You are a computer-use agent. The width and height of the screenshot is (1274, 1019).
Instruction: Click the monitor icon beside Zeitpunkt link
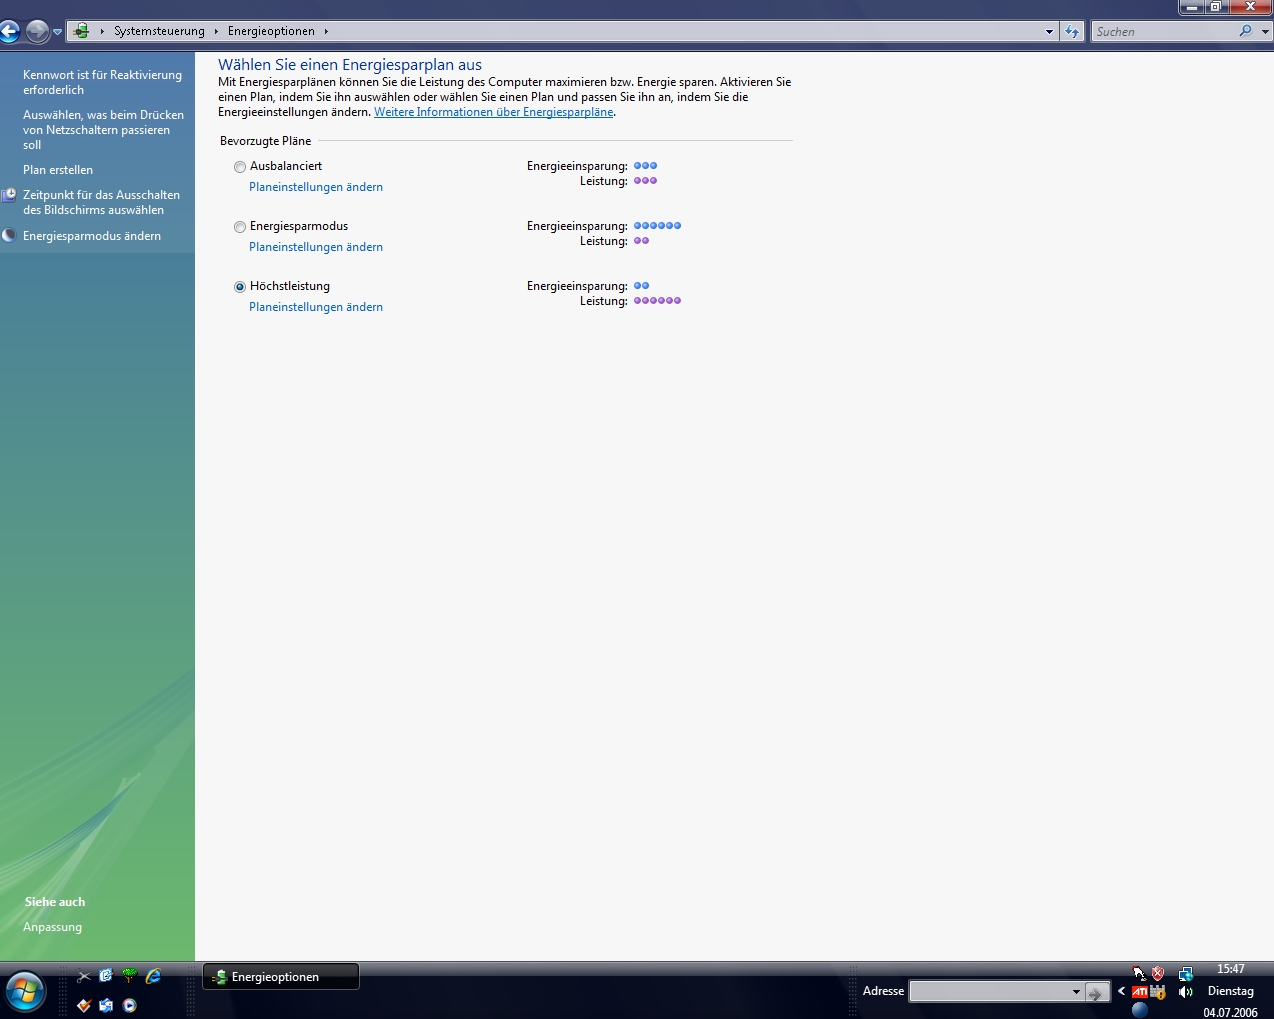click(9, 195)
